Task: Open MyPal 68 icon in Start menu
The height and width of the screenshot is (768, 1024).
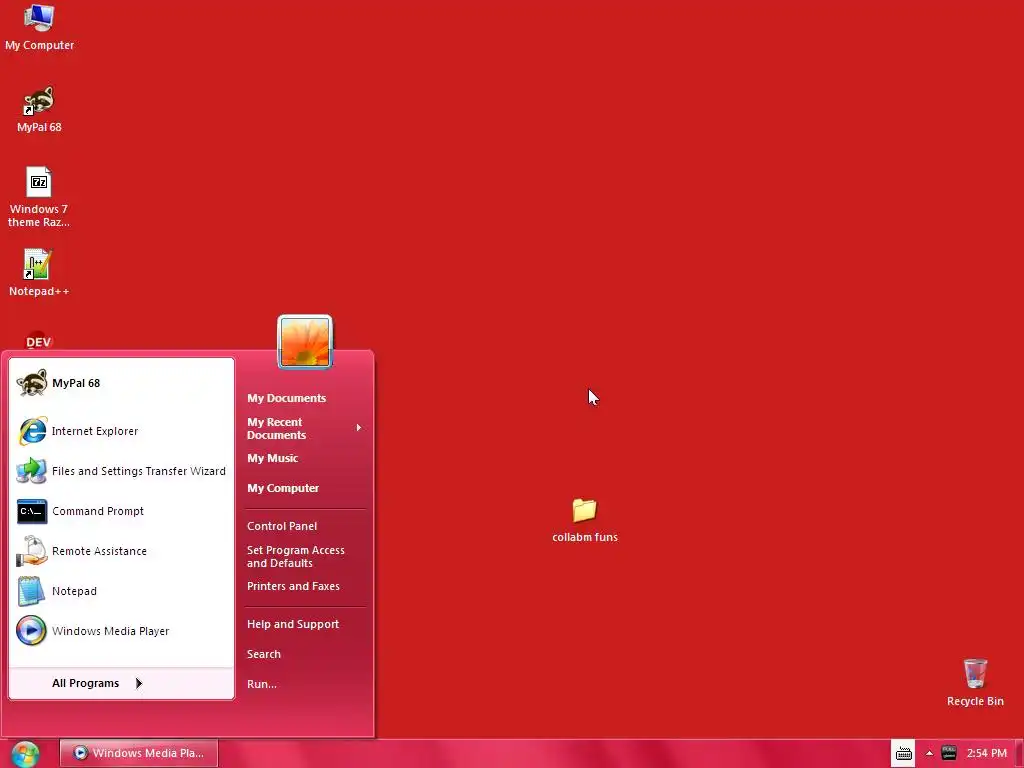Action: [x=31, y=383]
